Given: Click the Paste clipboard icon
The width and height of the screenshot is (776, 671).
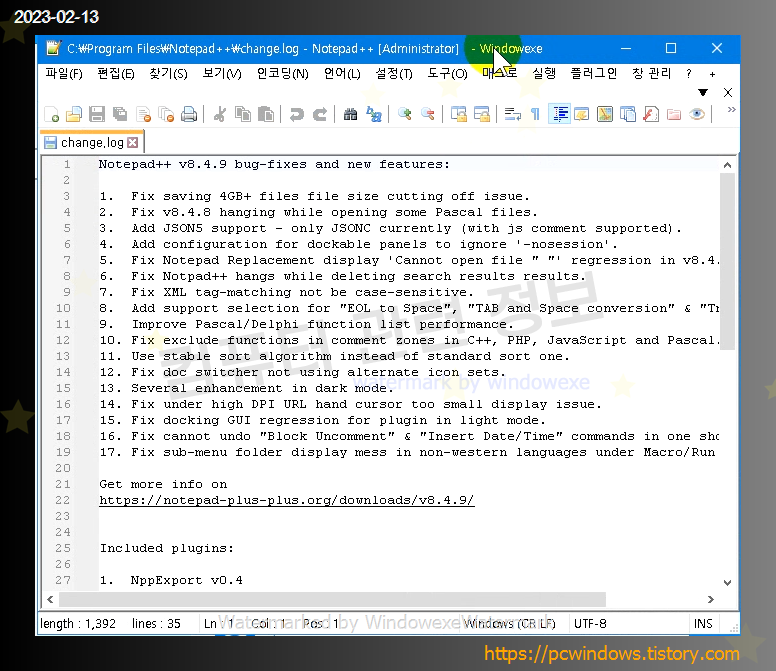Looking at the screenshot, I should click(x=266, y=114).
